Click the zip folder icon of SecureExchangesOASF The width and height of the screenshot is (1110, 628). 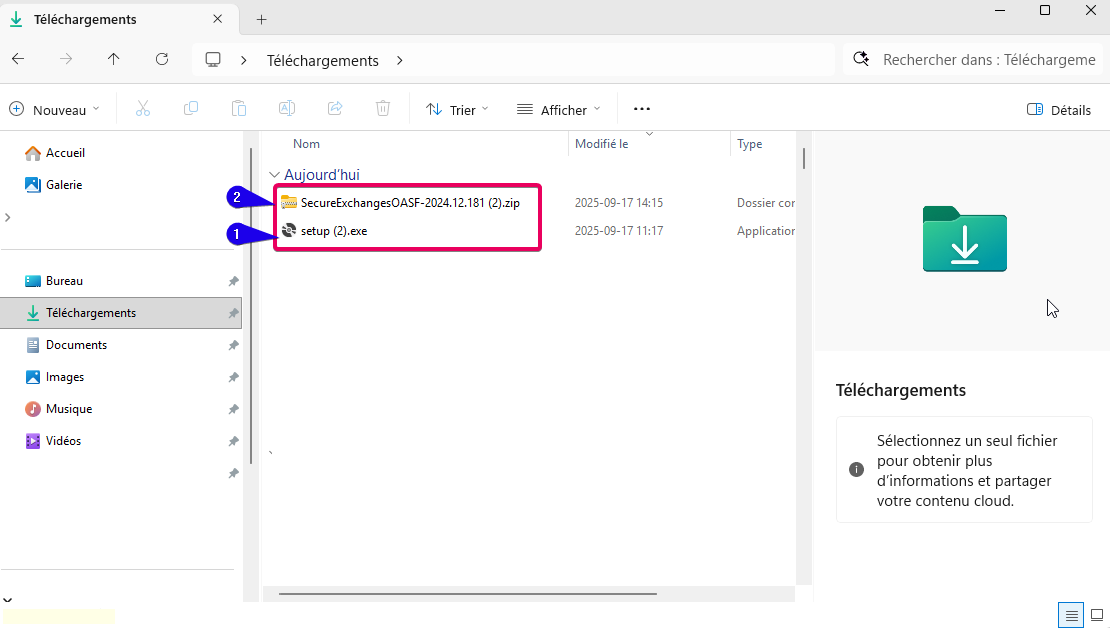pyautogui.click(x=288, y=202)
